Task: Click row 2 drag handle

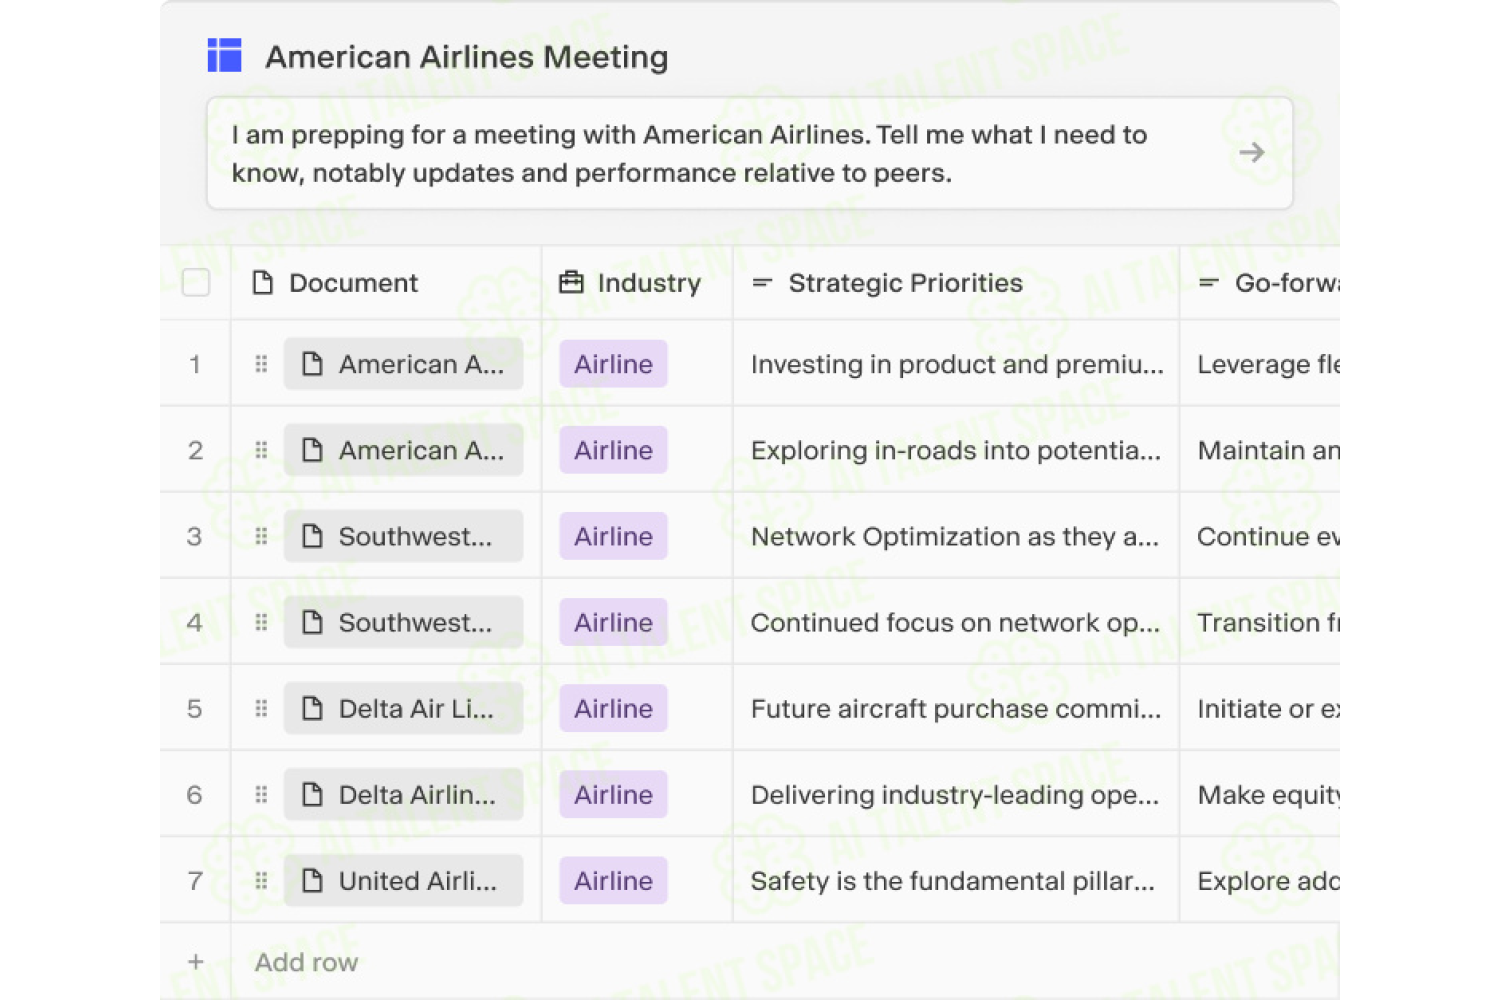Action: coord(261,450)
